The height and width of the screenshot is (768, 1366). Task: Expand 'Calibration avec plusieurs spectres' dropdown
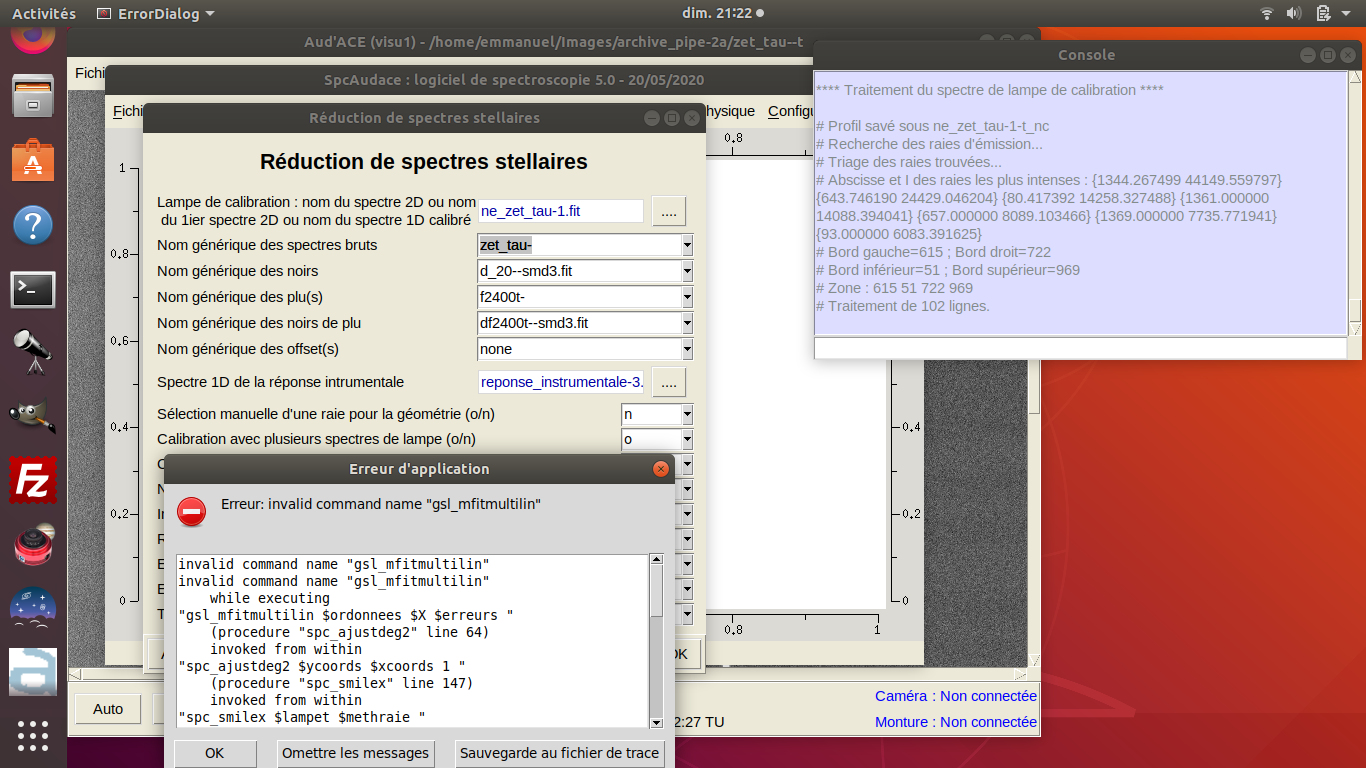coord(686,439)
